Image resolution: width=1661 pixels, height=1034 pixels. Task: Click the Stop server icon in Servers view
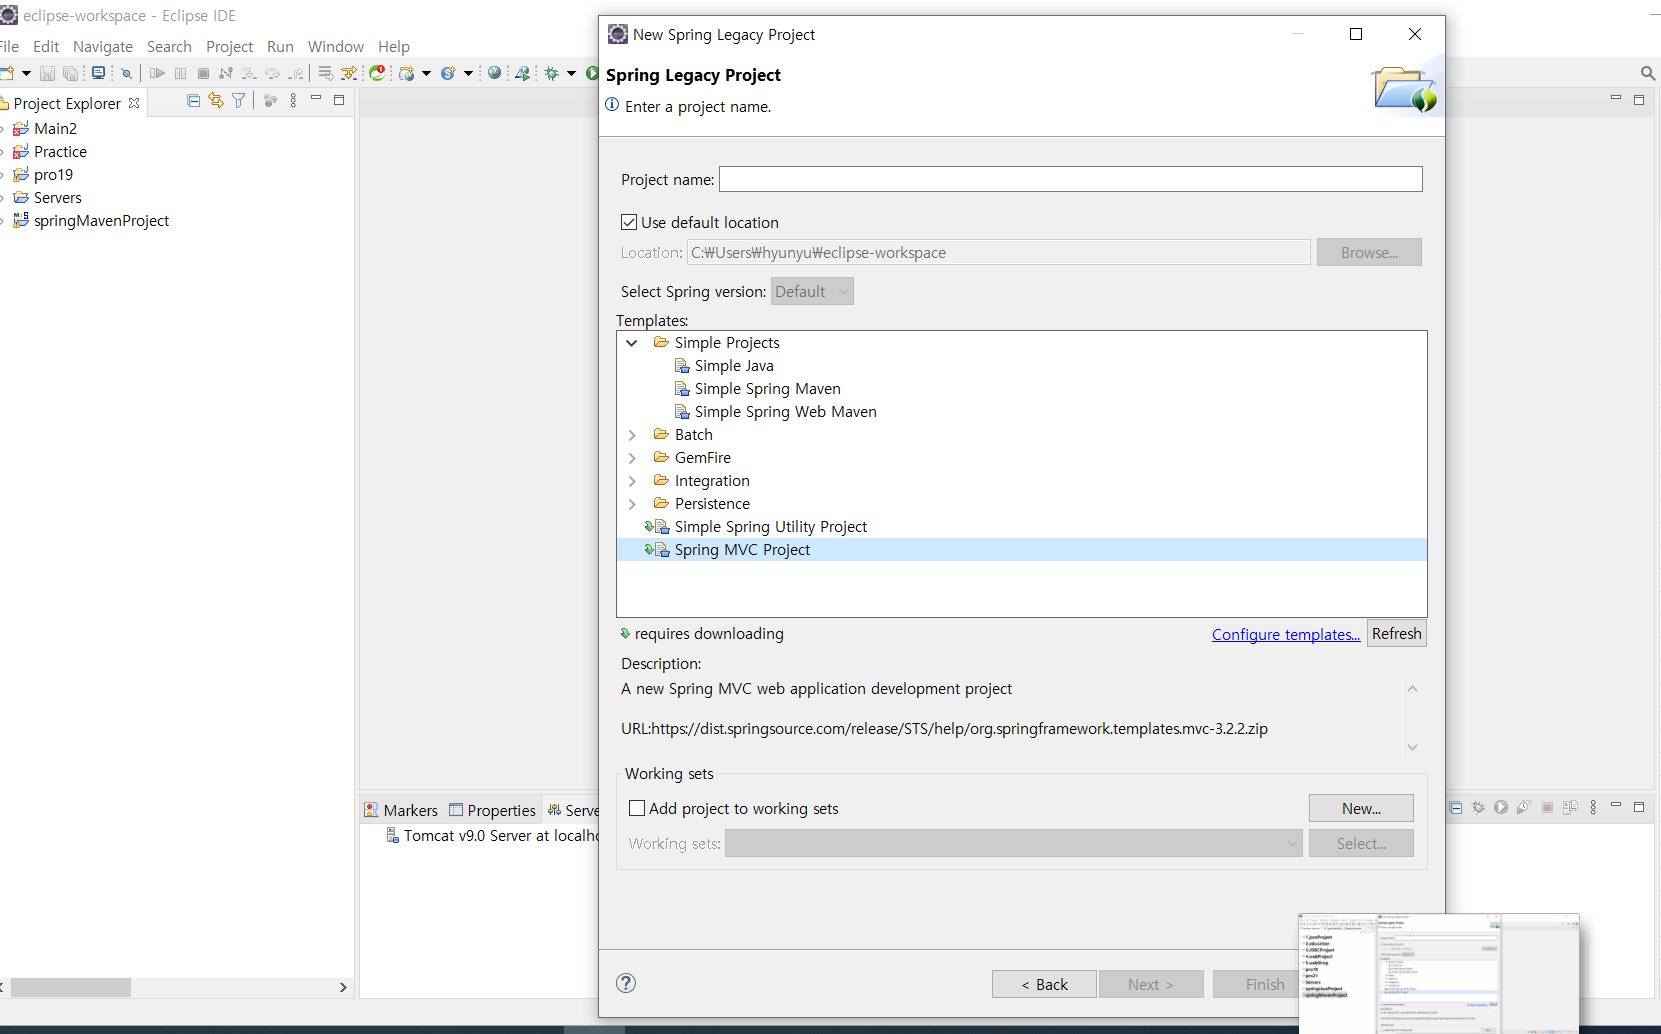(x=1547, y=807)
